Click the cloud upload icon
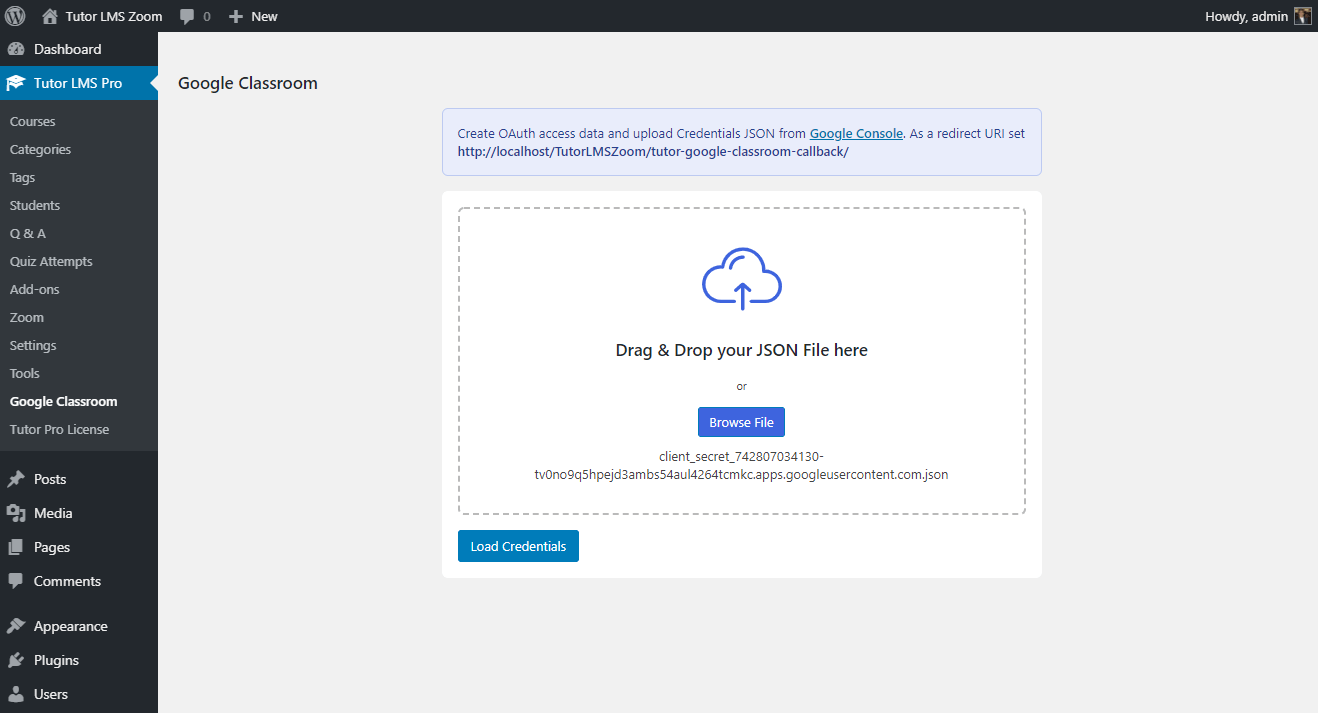 742,277
